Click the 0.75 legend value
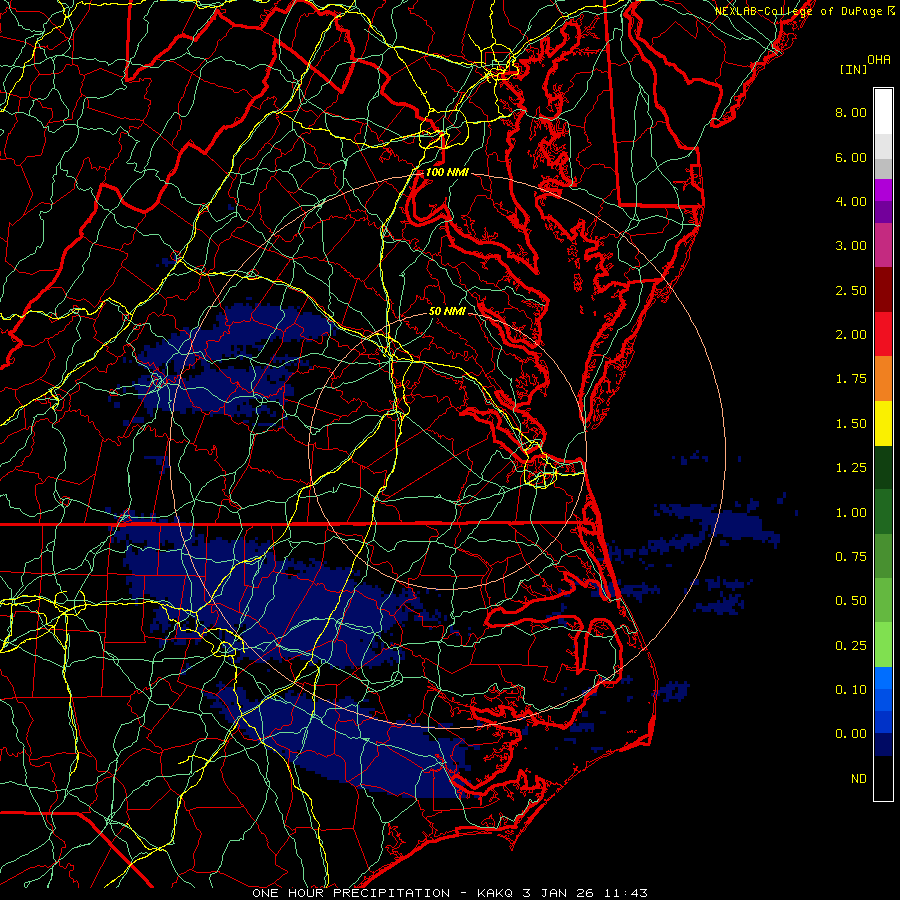 pyautogui.click(x=851, y=557)
